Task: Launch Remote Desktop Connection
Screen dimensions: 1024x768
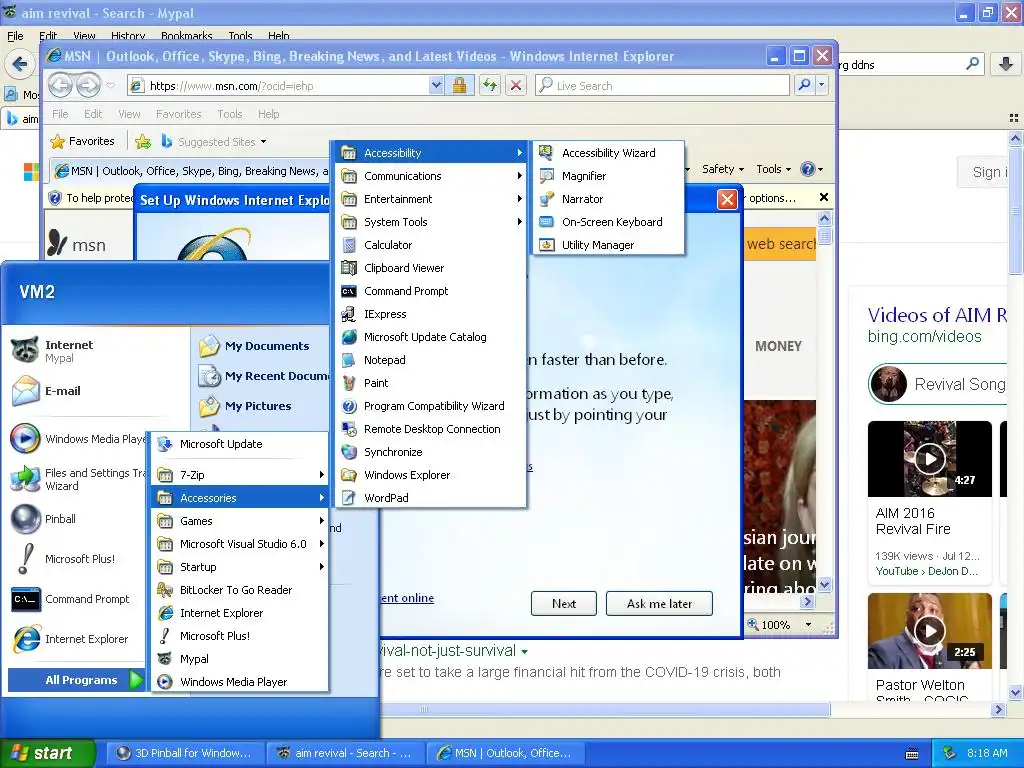Action: pyautogui.click(x=431, y=429)
